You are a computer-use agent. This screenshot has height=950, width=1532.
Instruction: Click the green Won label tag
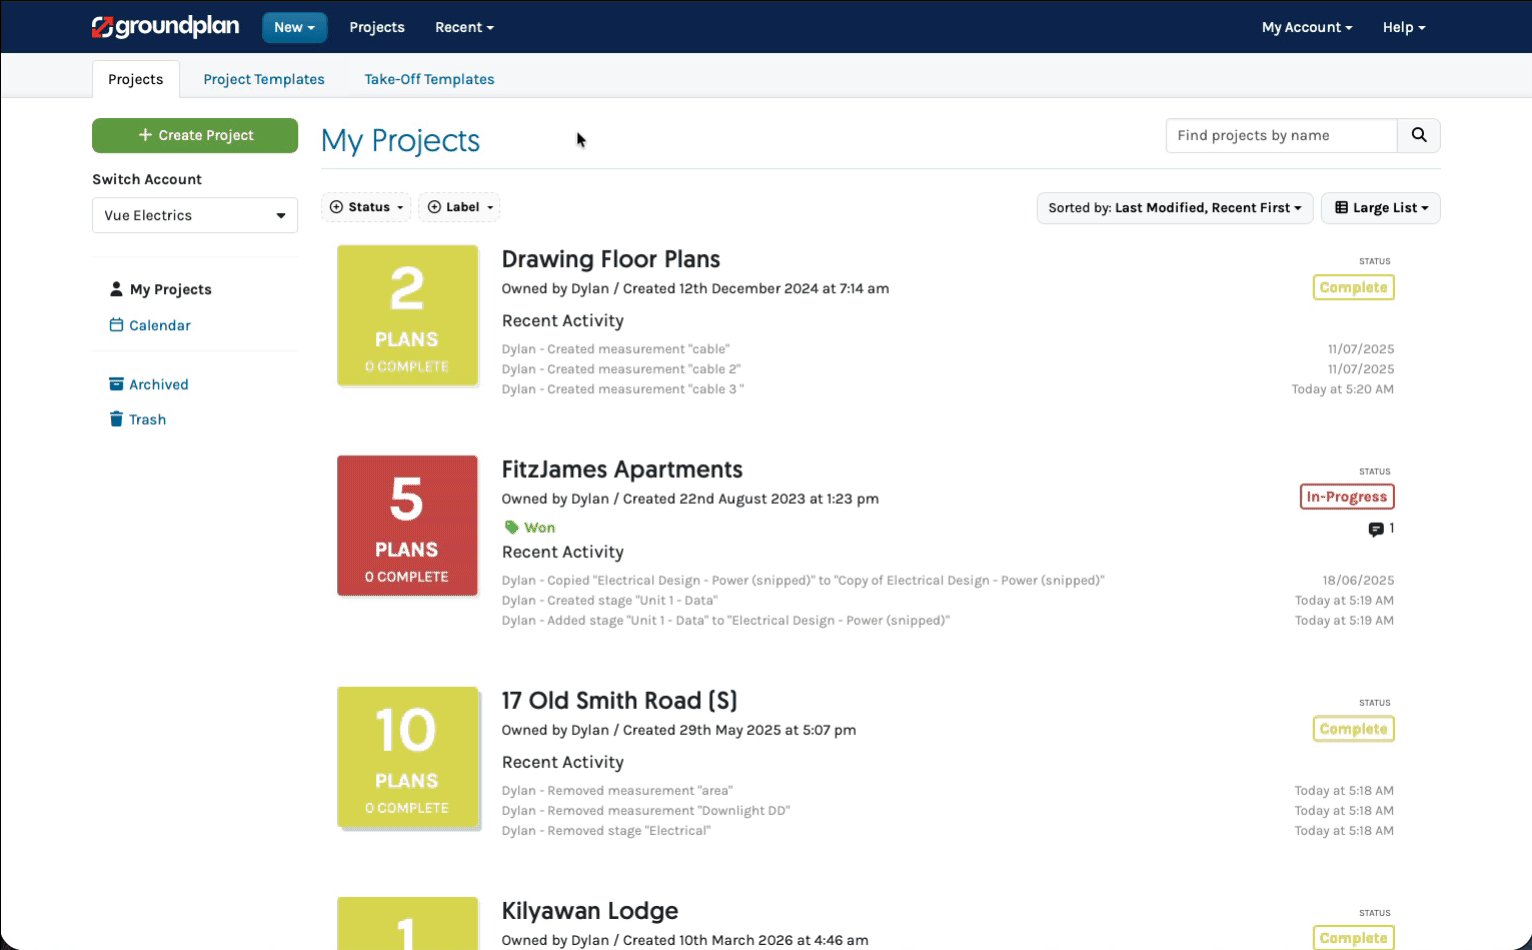(x=530, y=527)
